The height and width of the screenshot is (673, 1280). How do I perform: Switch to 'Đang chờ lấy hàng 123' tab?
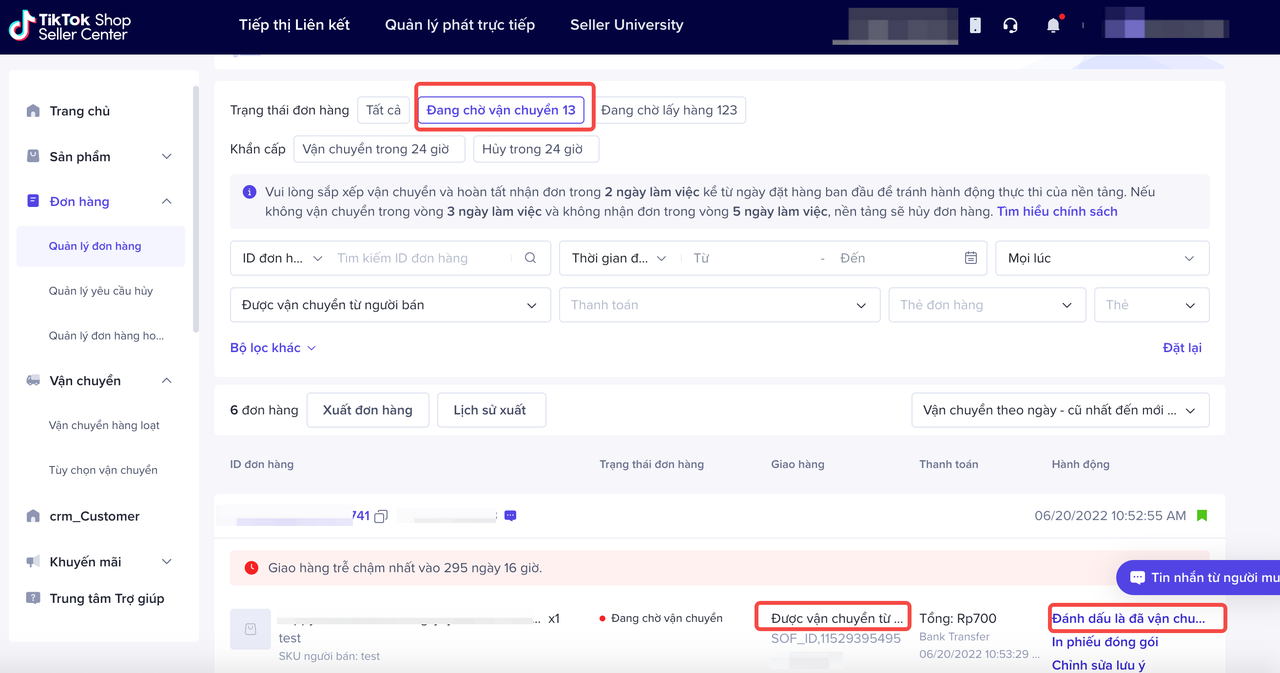[x=669, y=110]
